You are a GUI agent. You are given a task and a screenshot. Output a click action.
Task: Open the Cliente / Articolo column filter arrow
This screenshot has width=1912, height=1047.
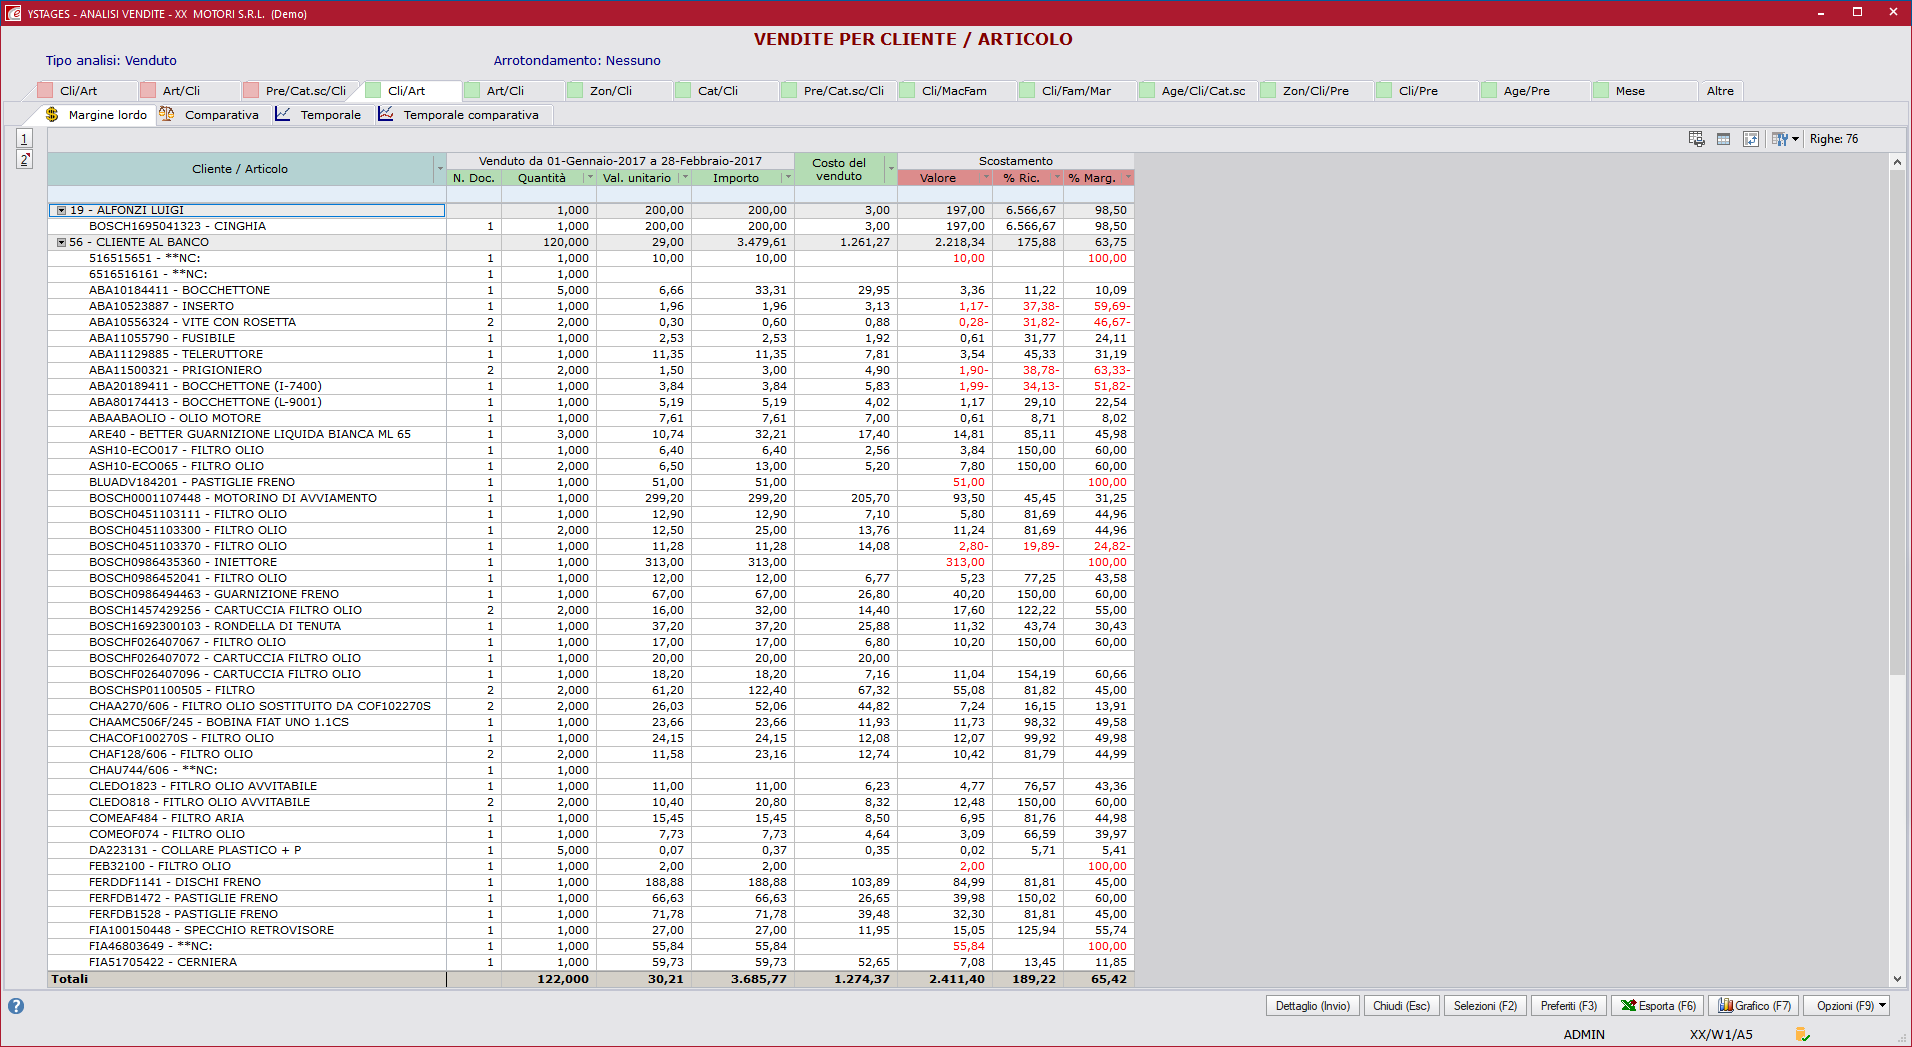[x=439, y=169]
